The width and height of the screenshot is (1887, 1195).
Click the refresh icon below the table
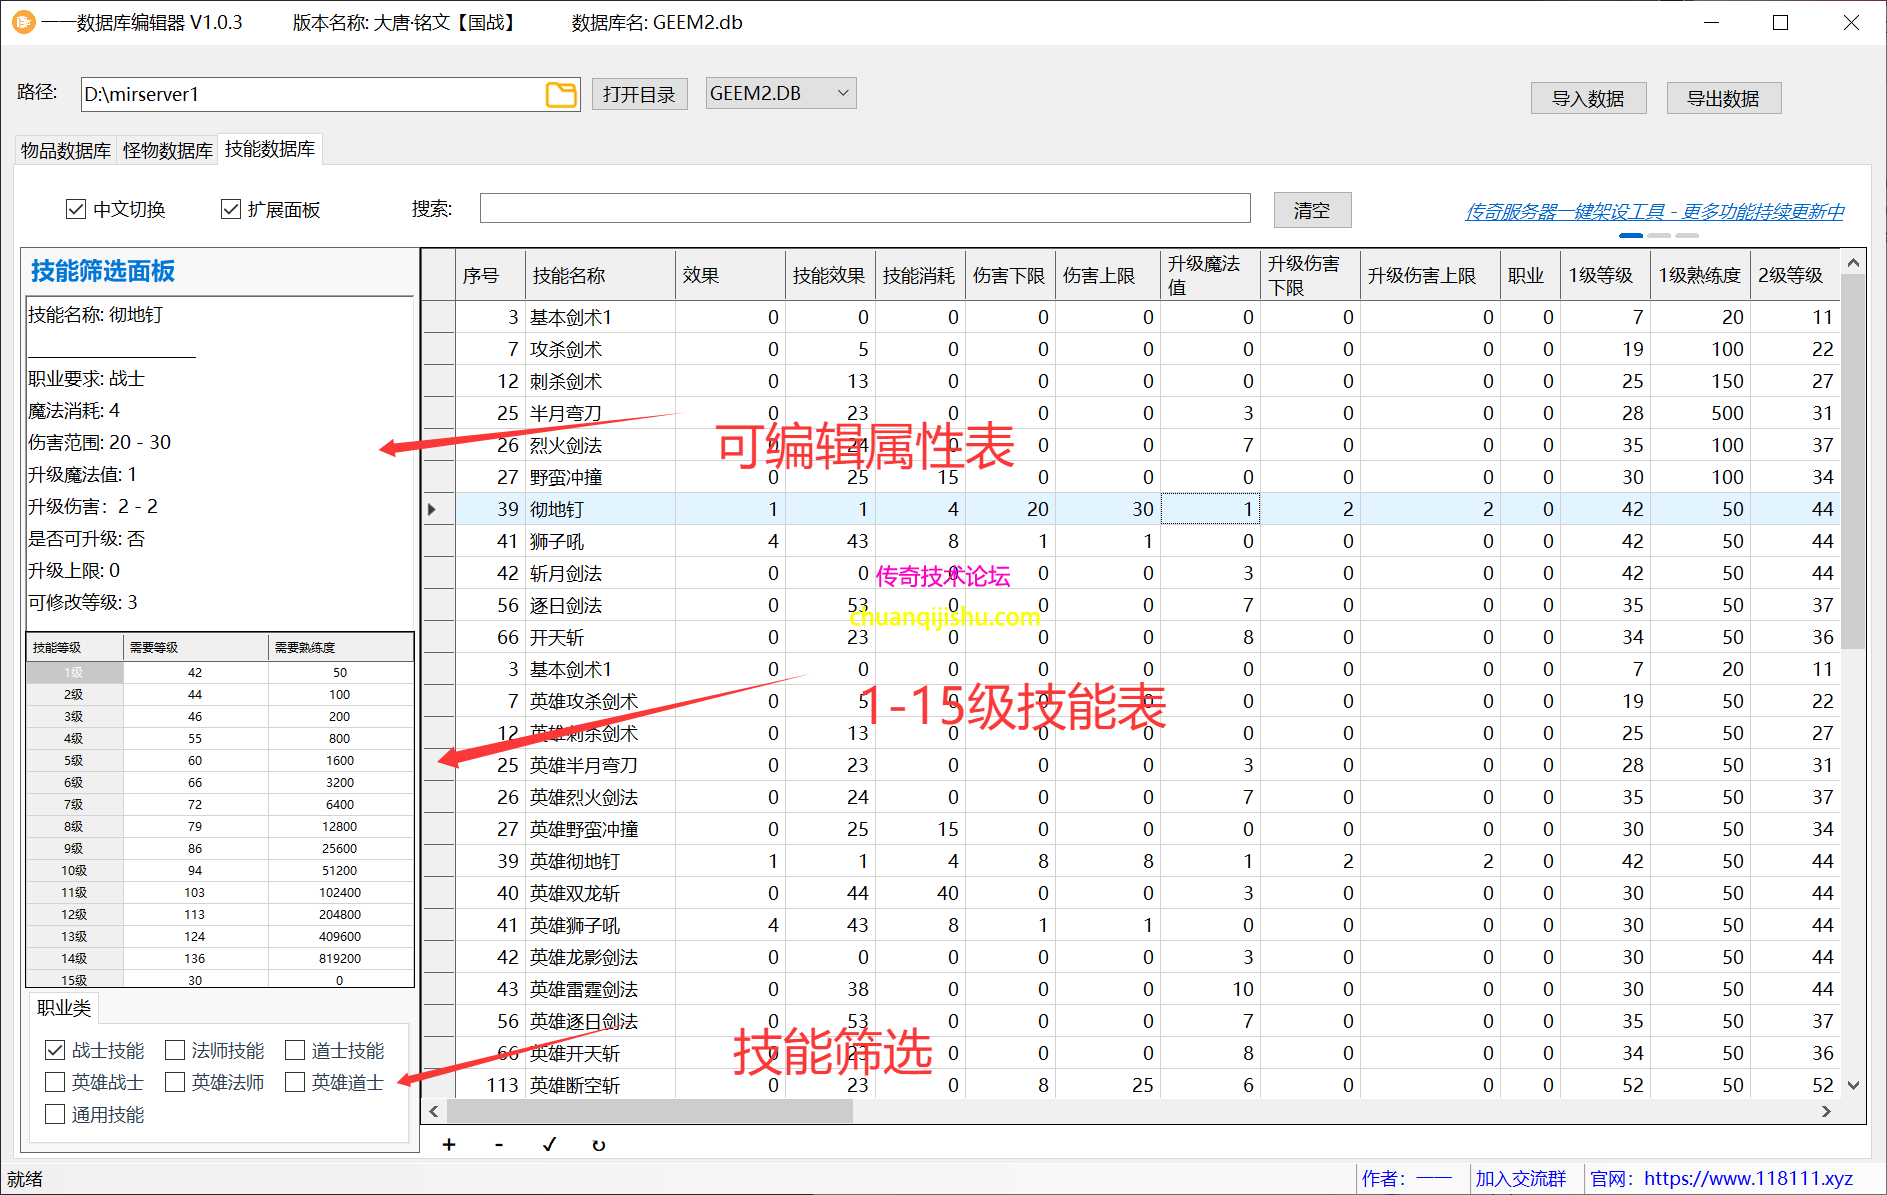click(599, 1145)
